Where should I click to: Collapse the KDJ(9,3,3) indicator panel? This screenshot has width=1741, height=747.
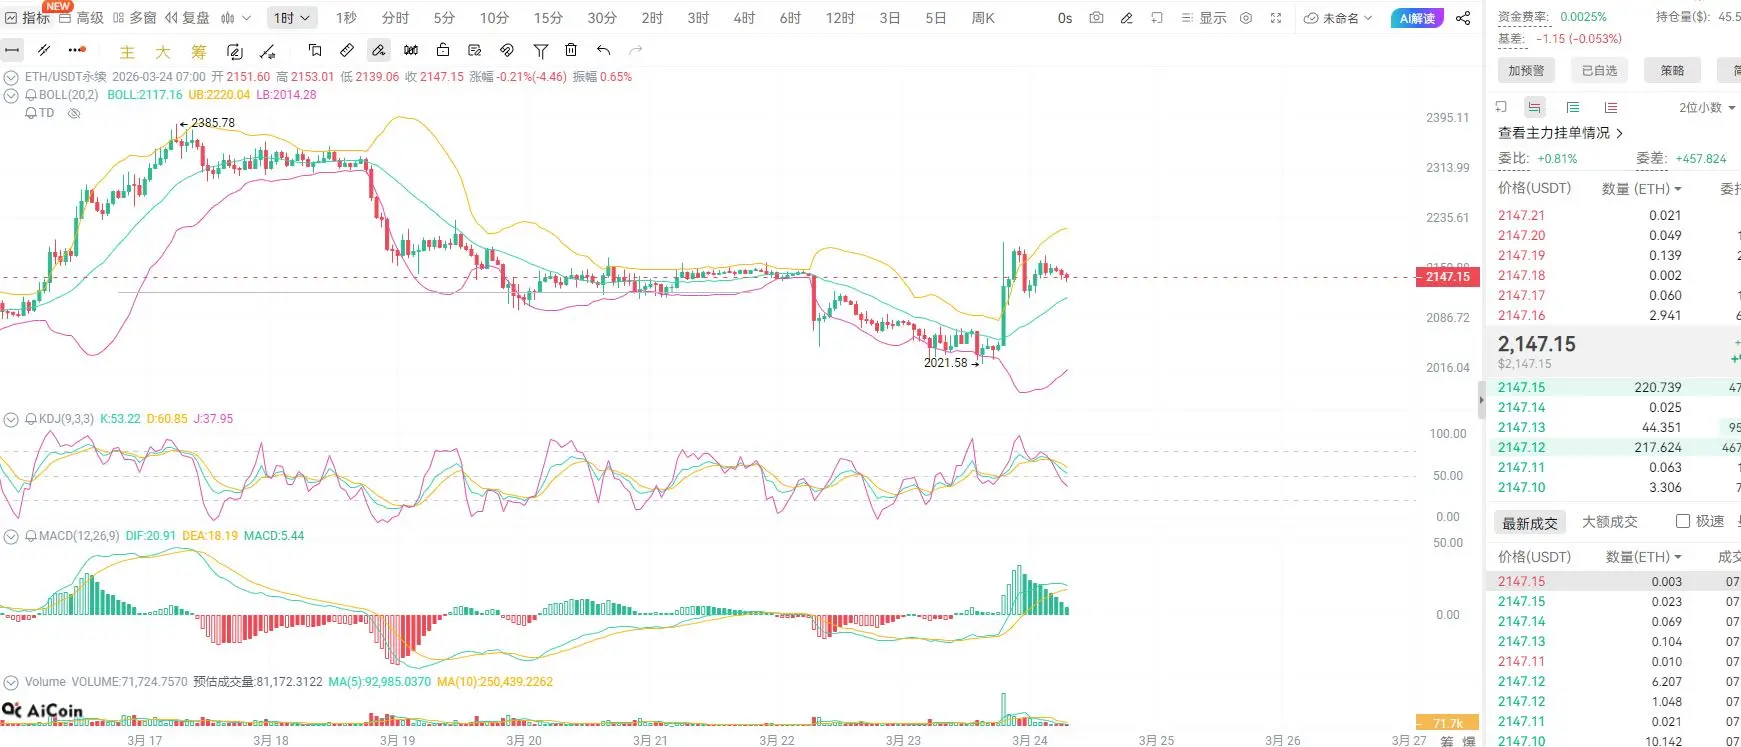(11, 419)
